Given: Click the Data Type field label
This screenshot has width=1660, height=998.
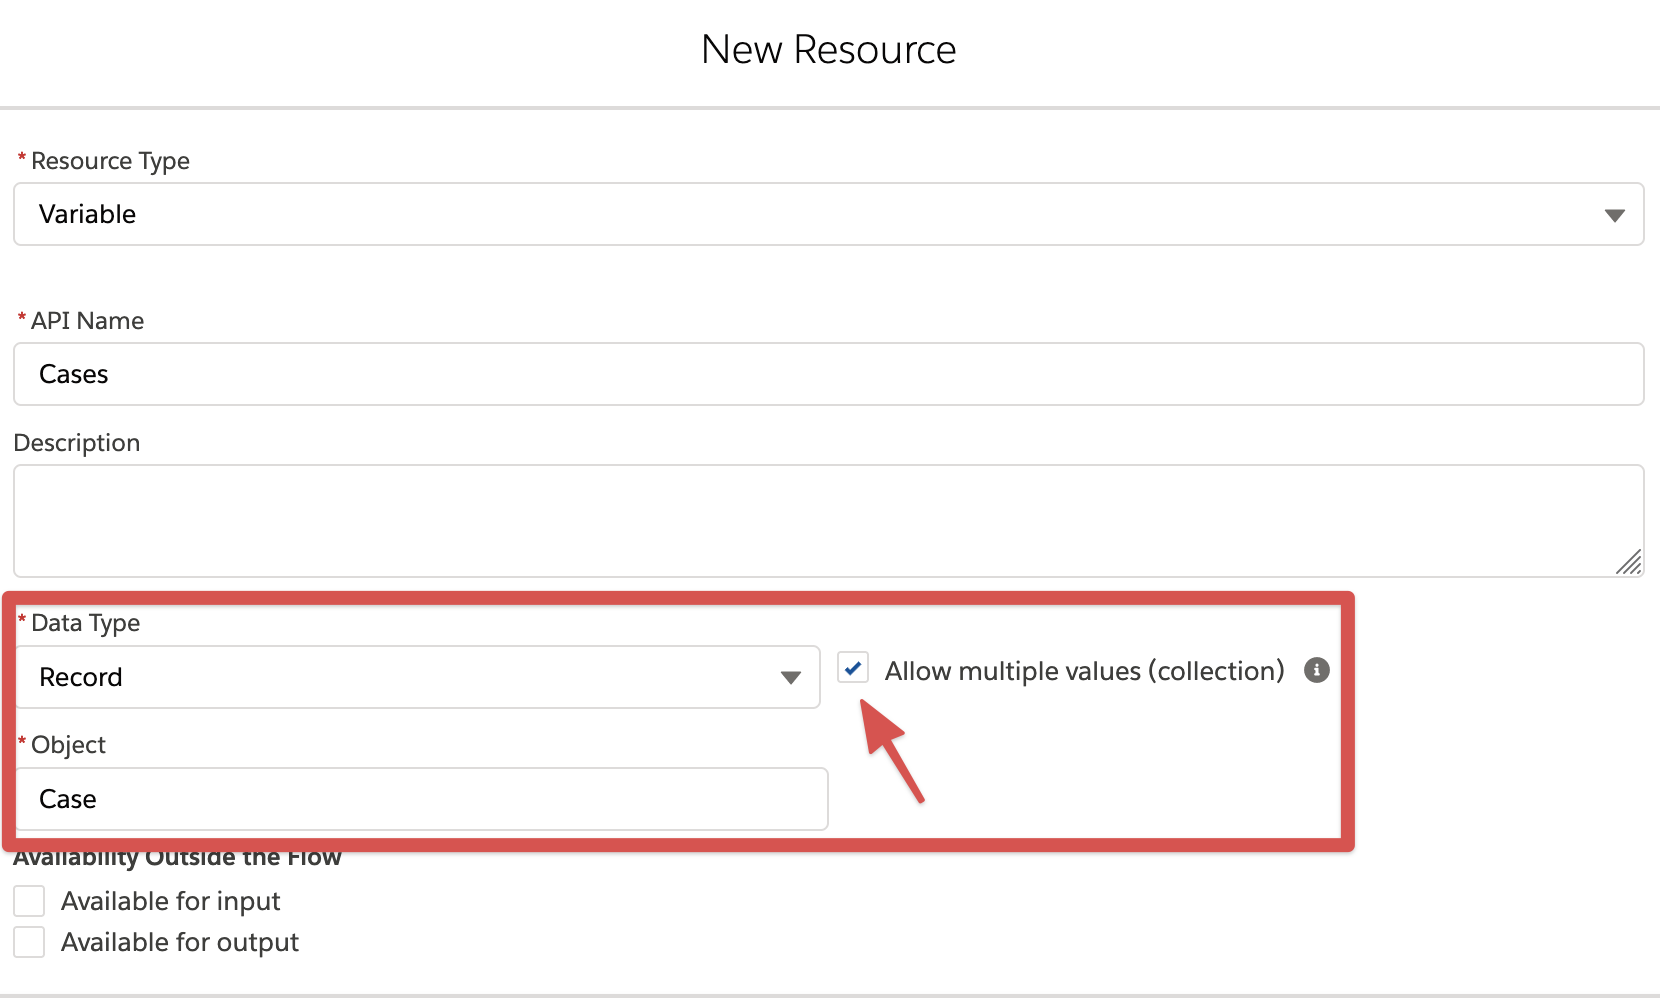Looking at the screenshot, I should click(x=85, y=623).
